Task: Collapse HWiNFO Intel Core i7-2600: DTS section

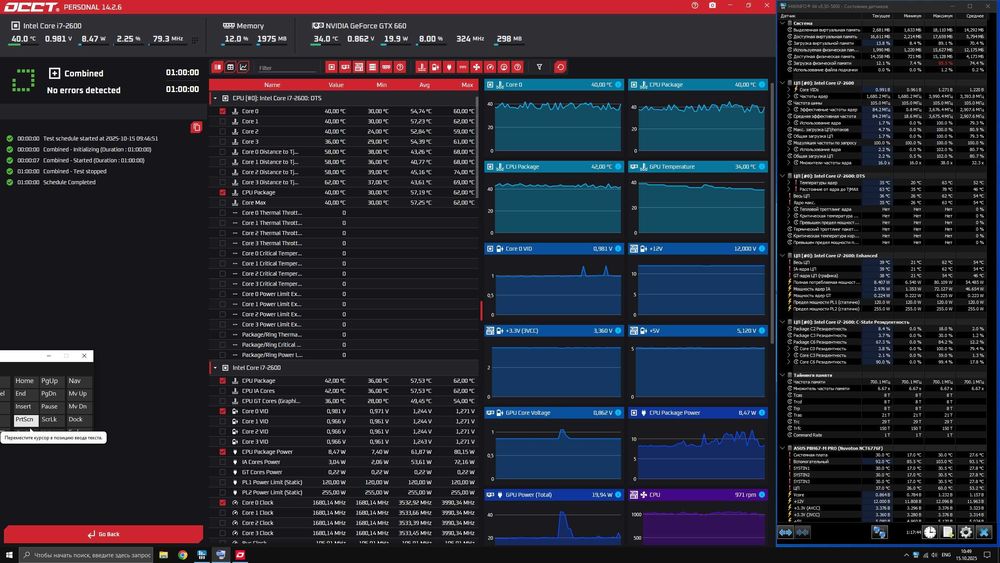Action: coord(783,176)
